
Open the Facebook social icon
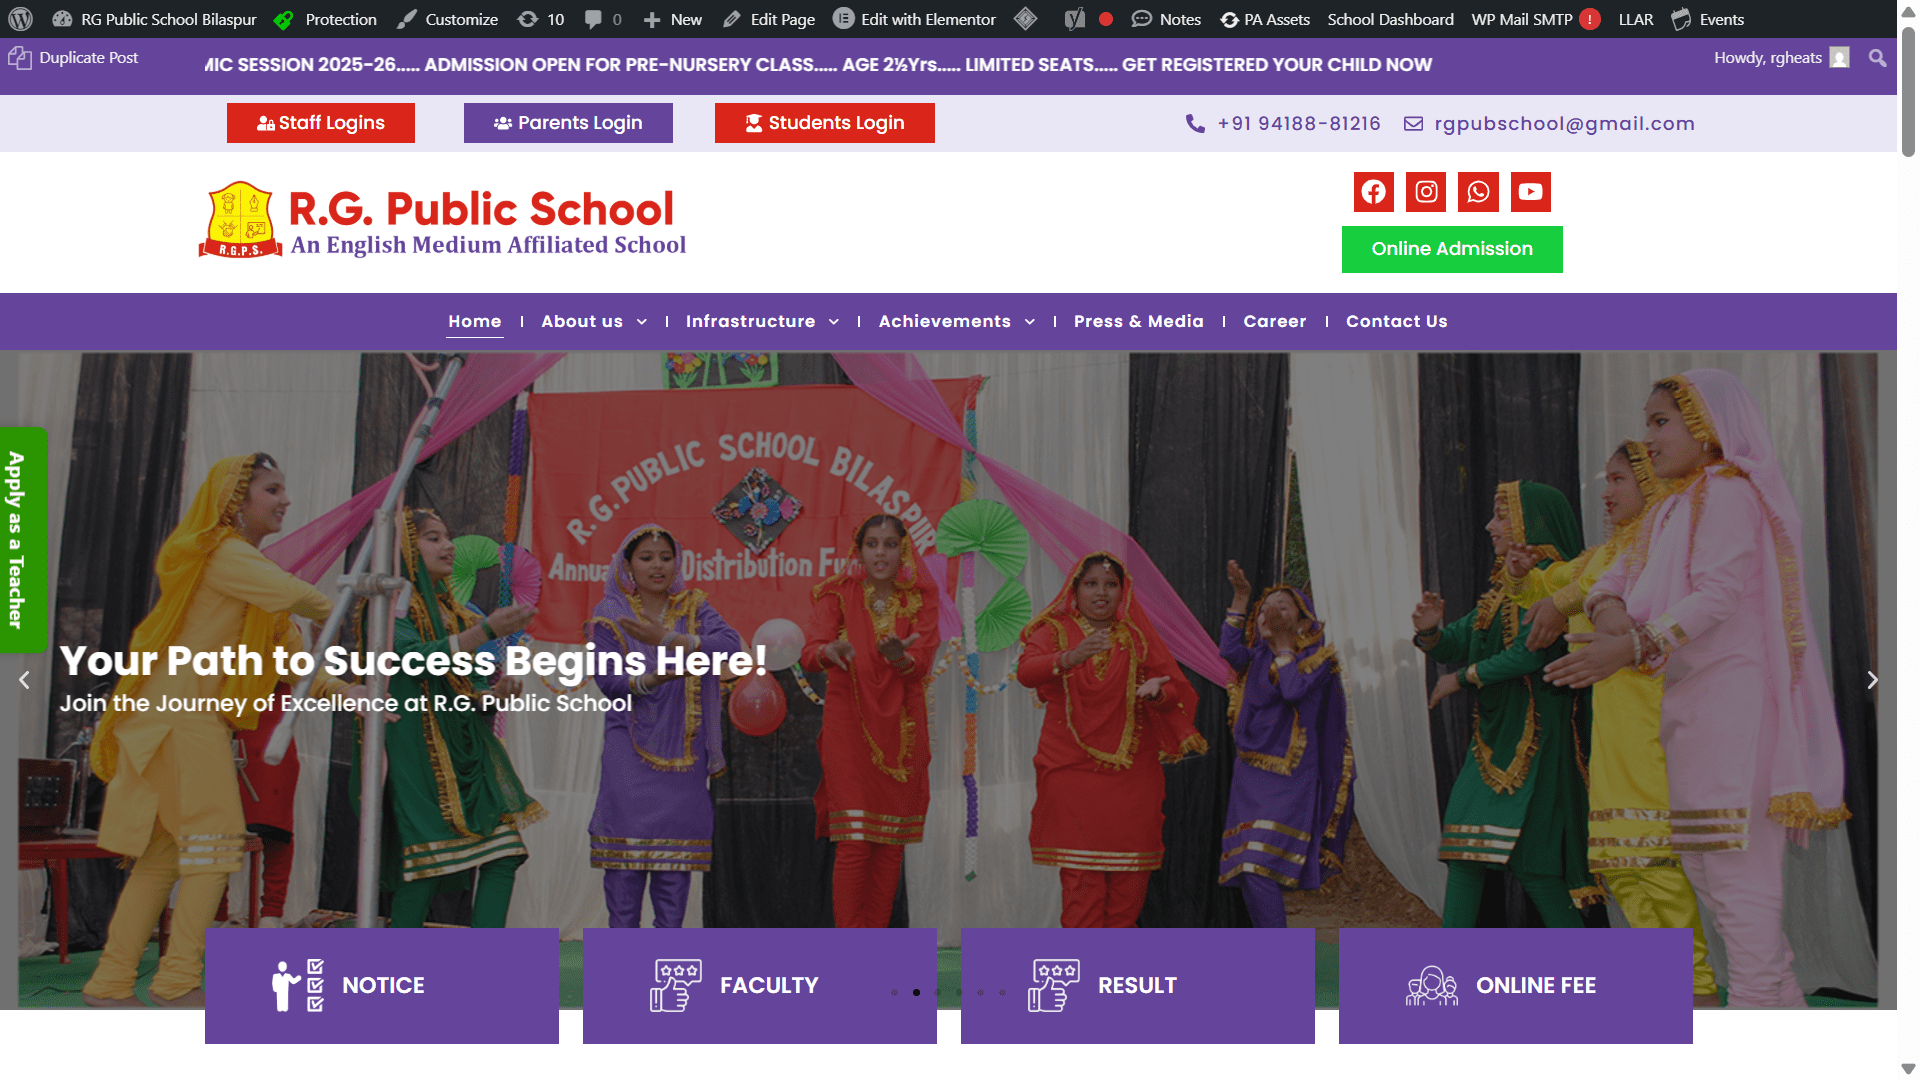(1373, 192)
